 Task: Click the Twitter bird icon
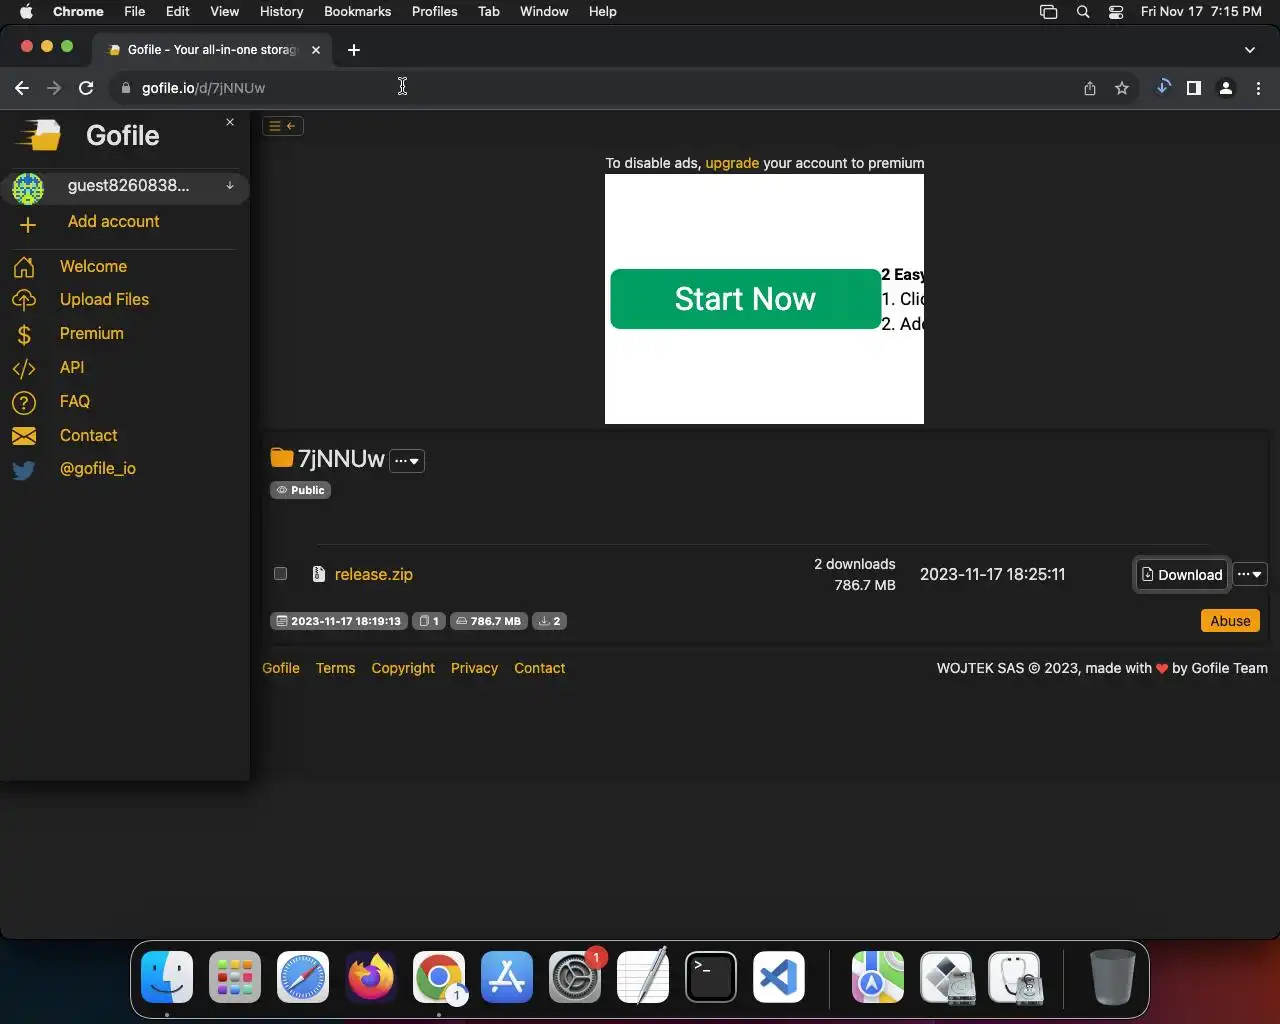tap(24, 470)
